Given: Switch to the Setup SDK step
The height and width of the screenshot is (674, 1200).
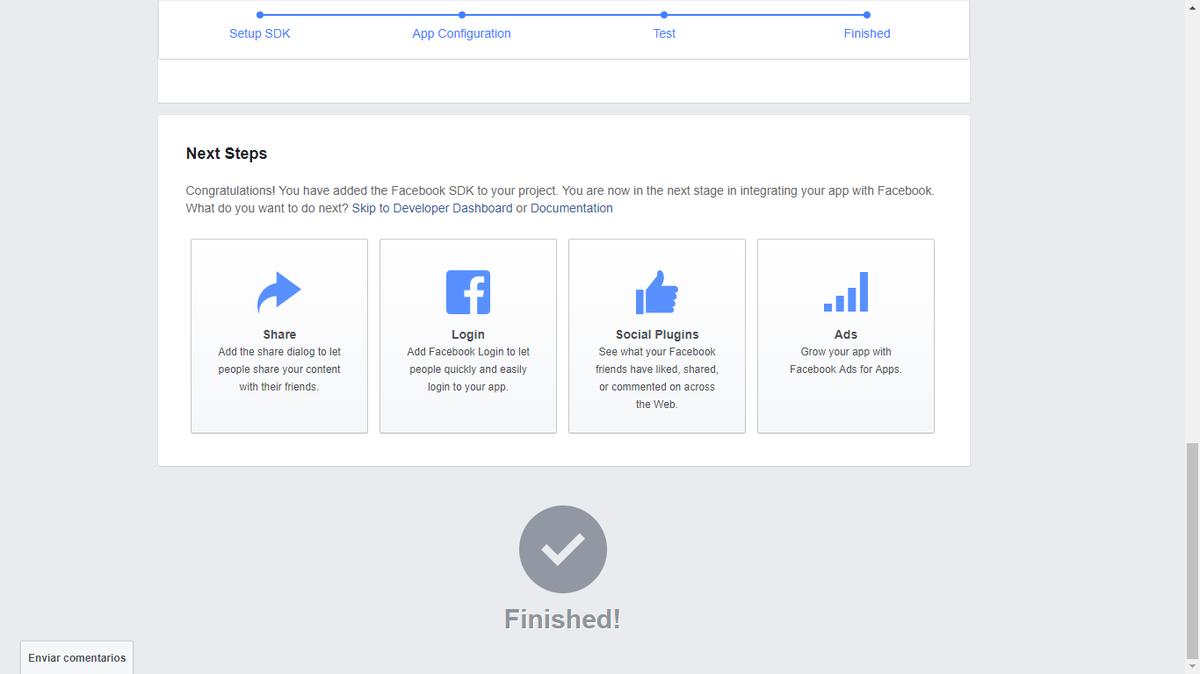Looking at the screenshot, I should click(x=259, y=33).
